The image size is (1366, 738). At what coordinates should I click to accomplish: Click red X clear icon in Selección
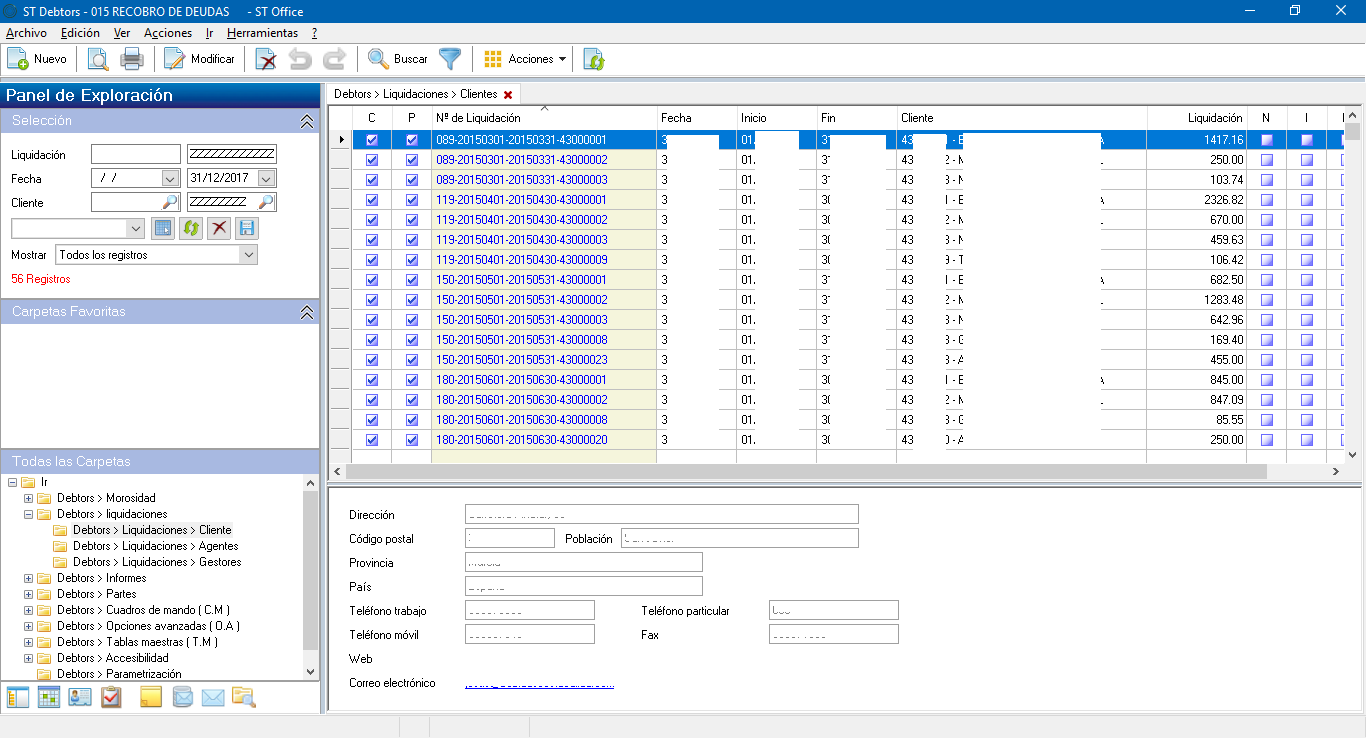pos(218,228)
